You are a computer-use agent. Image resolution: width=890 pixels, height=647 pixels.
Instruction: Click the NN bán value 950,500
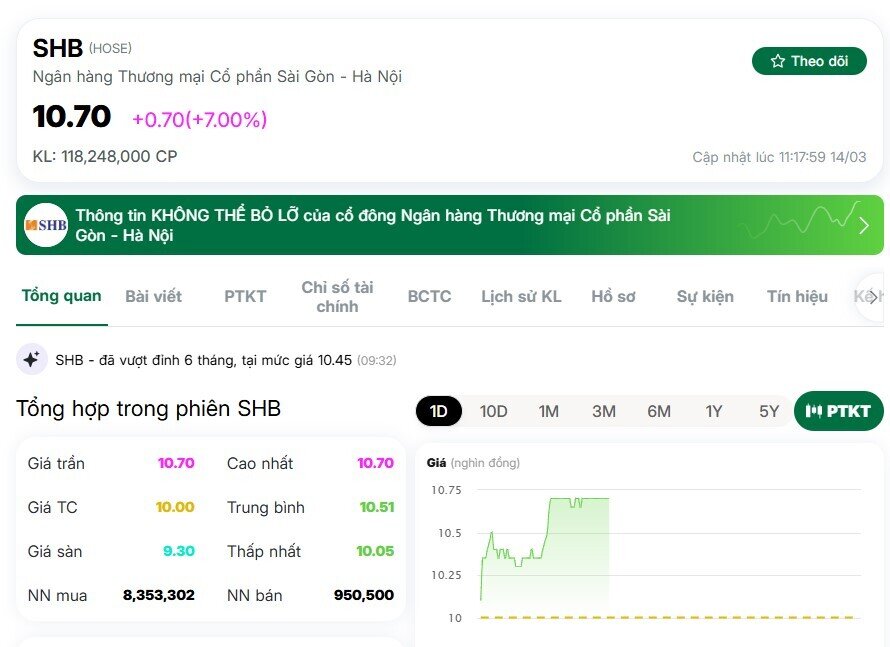[364, 595]
